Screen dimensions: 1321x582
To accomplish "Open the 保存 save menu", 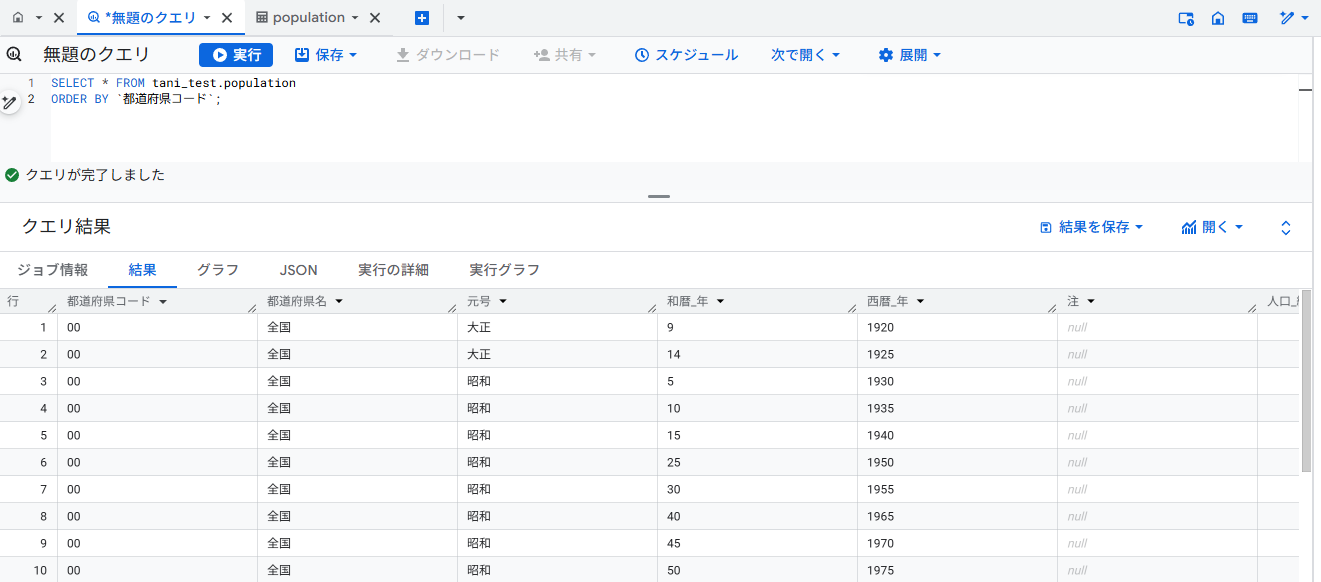I will (x=326, y=55).
